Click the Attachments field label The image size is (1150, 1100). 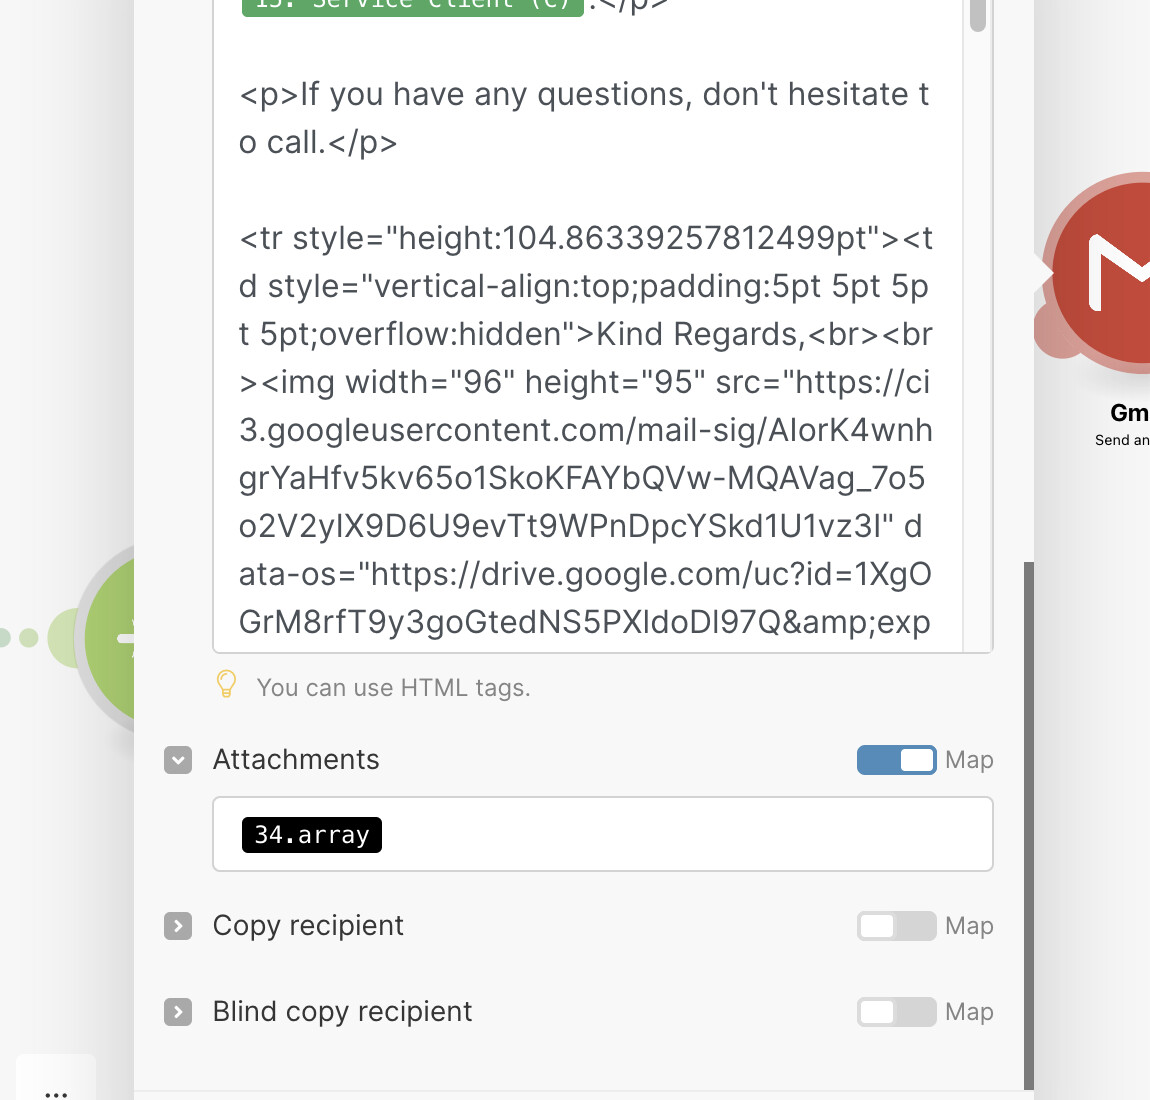point(296,760)
